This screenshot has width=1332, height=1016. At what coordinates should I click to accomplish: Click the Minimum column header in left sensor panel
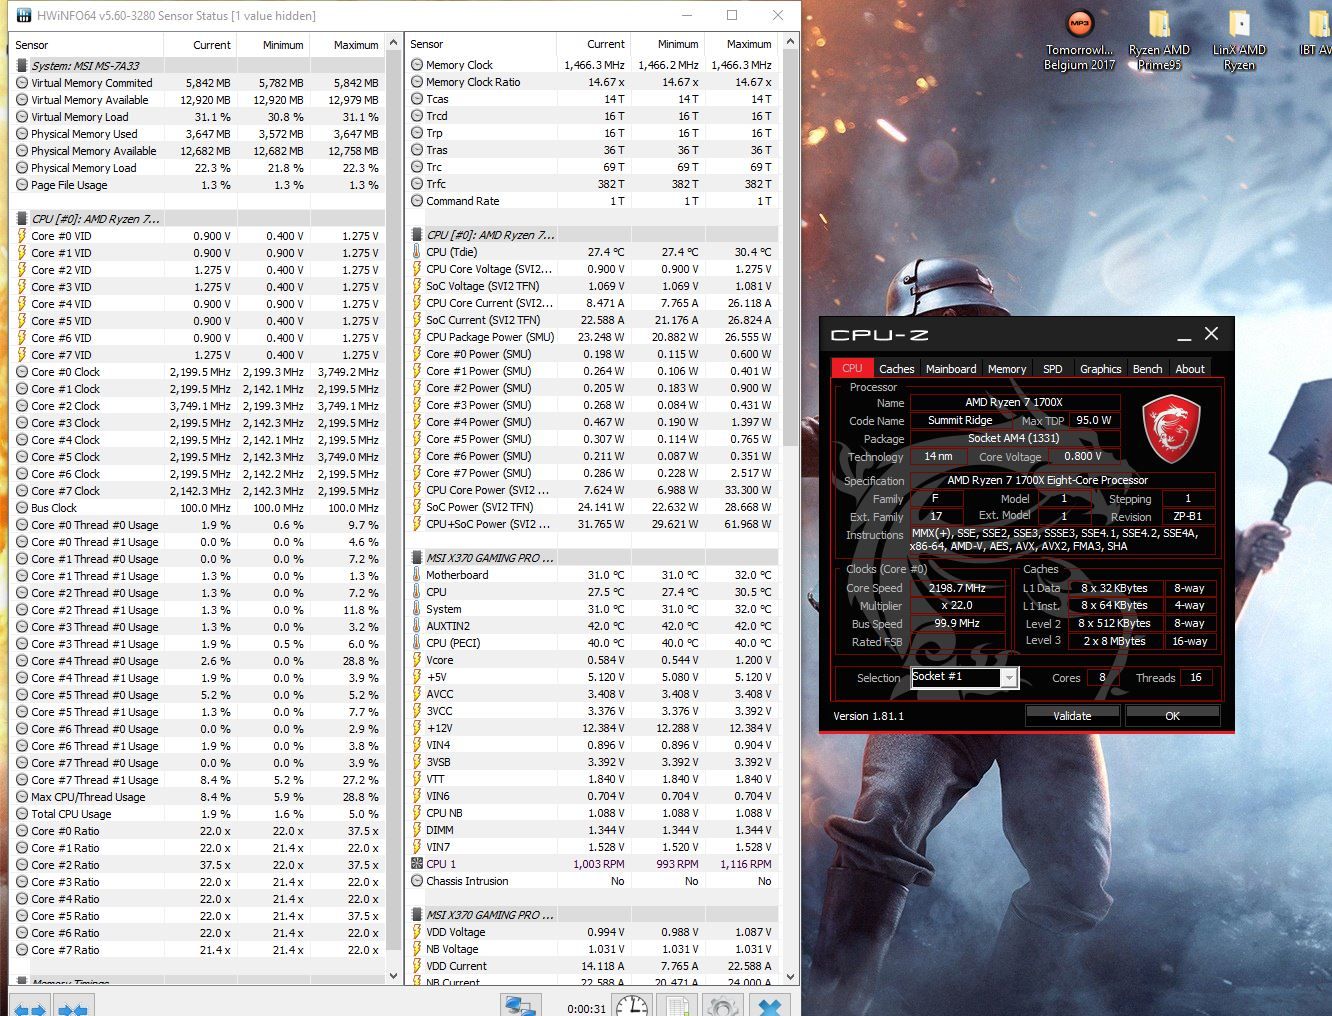[x=272, y=45]
